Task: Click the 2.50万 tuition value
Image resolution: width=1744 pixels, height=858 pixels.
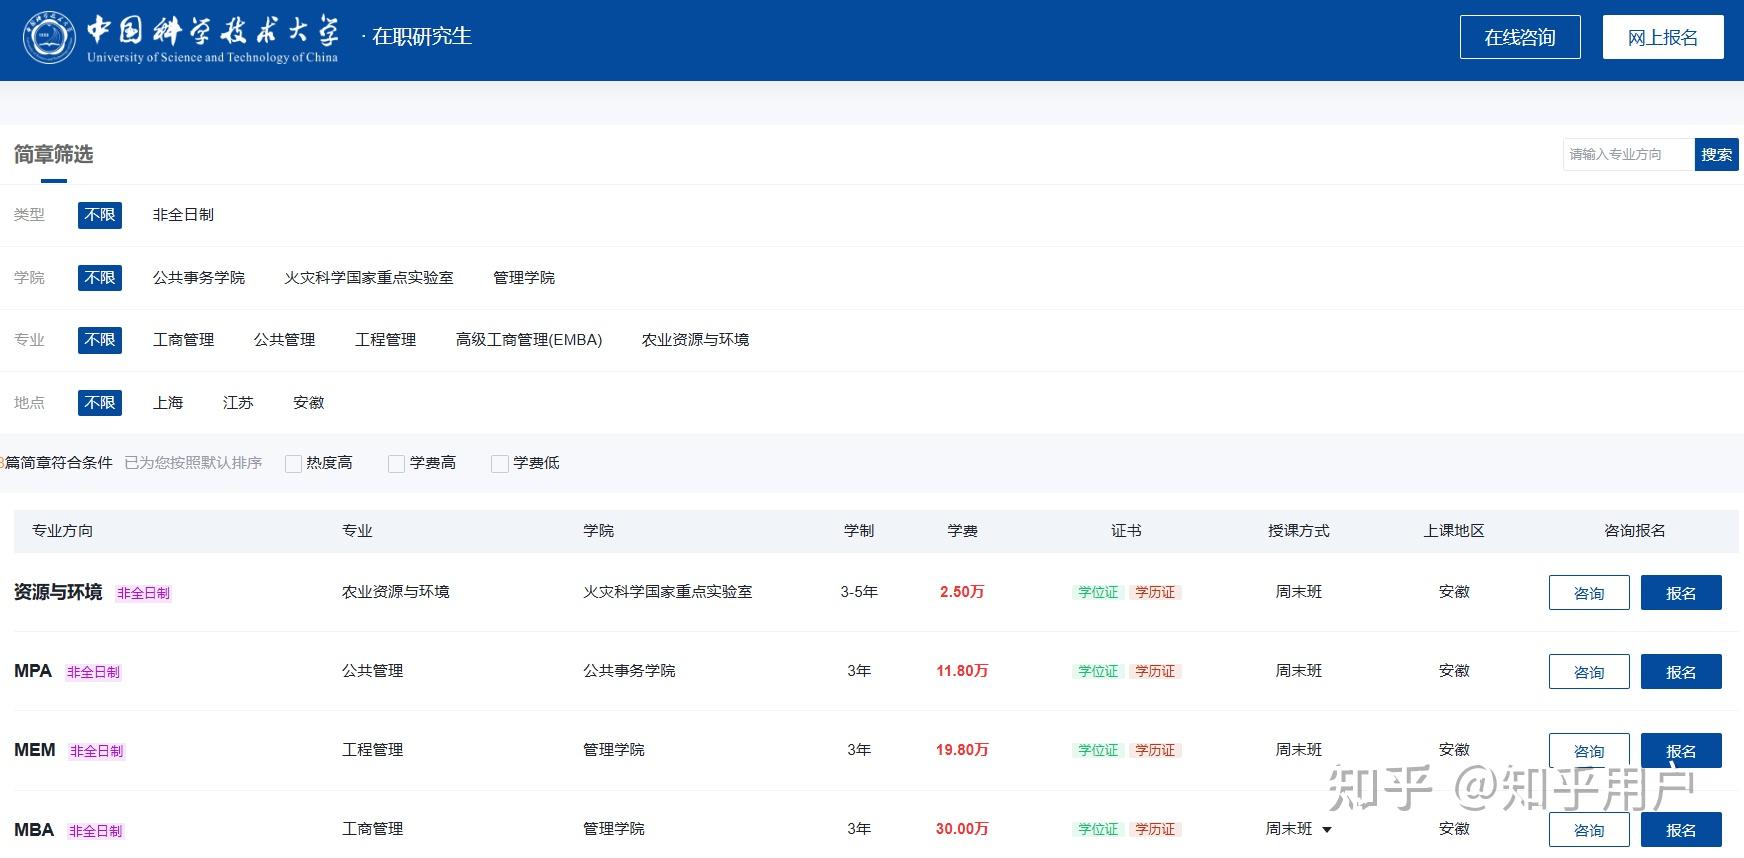Action: coord(962,592)
